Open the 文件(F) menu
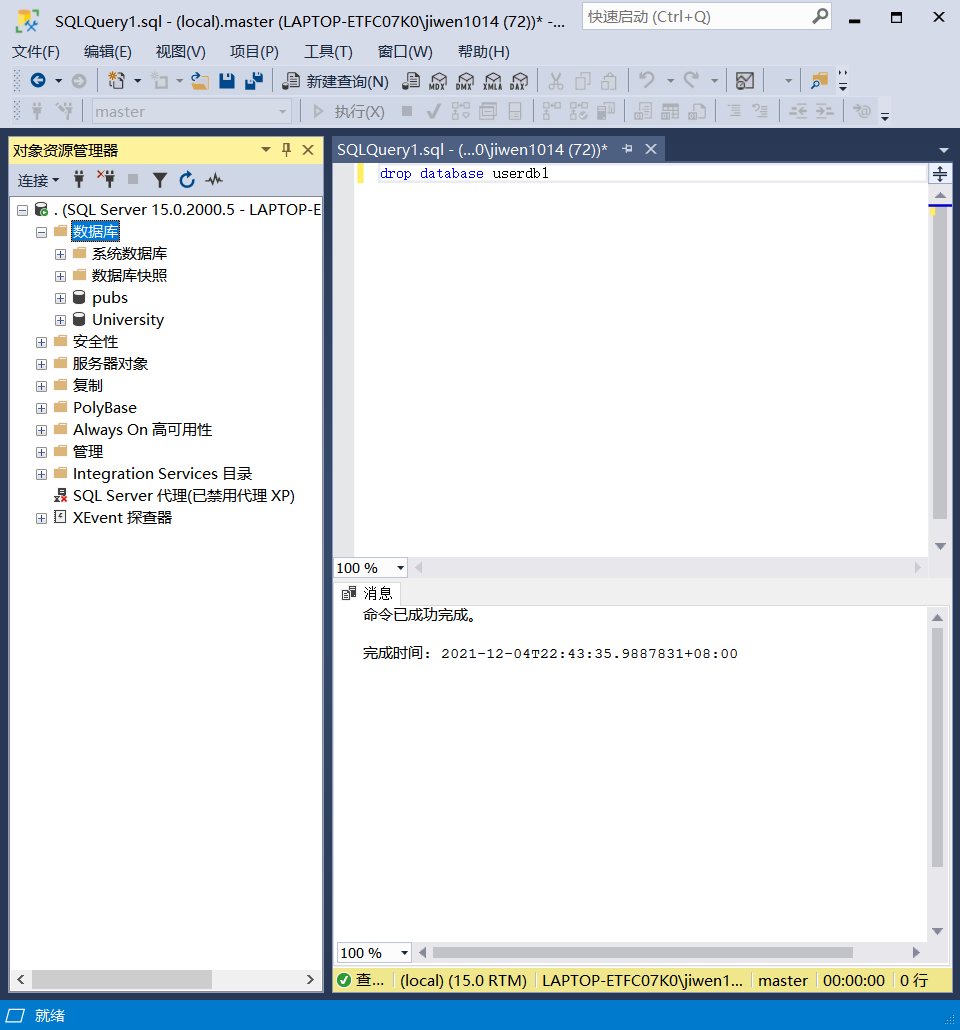 [x=35, y=52]
